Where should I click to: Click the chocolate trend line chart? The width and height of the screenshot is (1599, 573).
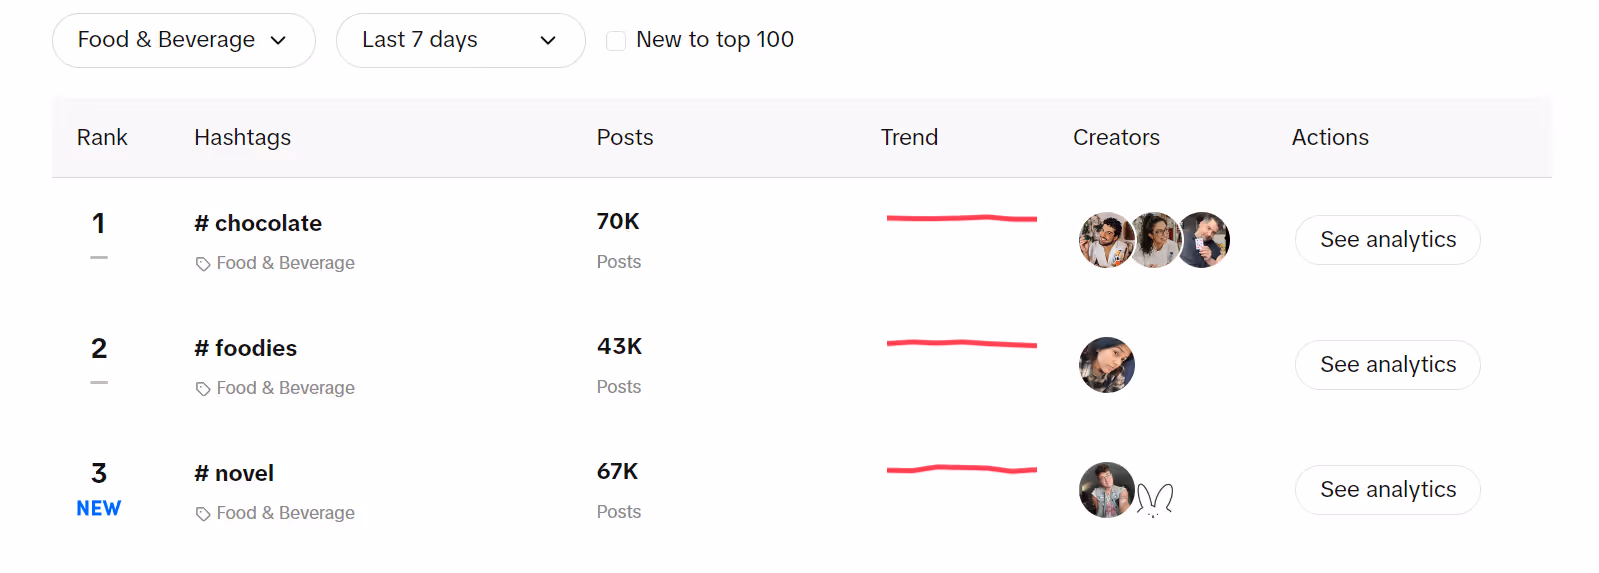[962, 218]
